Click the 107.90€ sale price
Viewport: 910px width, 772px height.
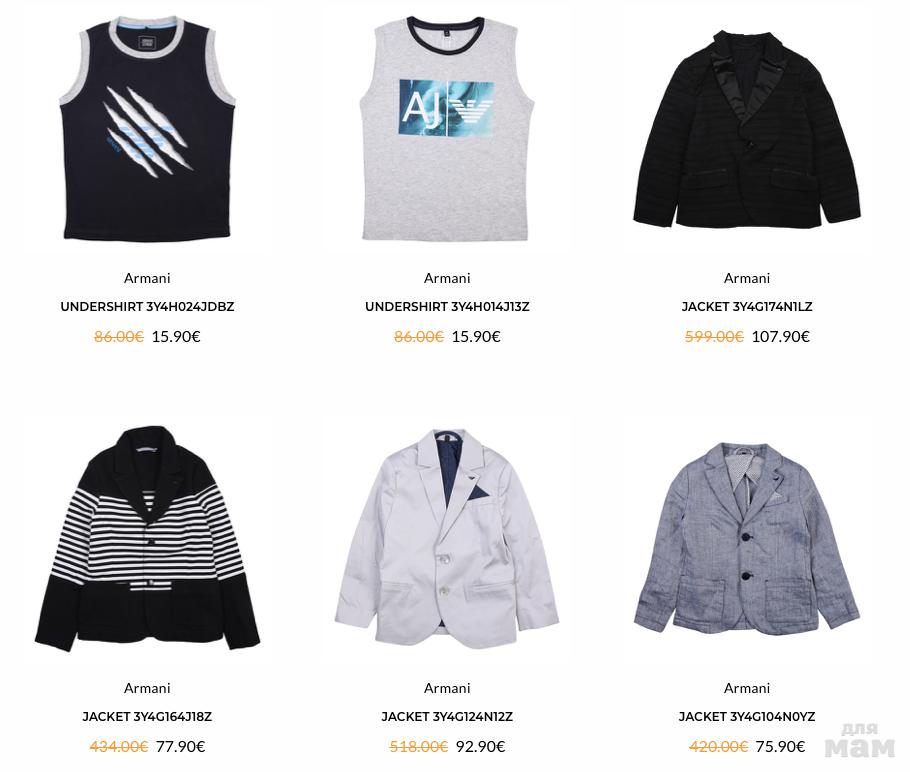(781, 337)
